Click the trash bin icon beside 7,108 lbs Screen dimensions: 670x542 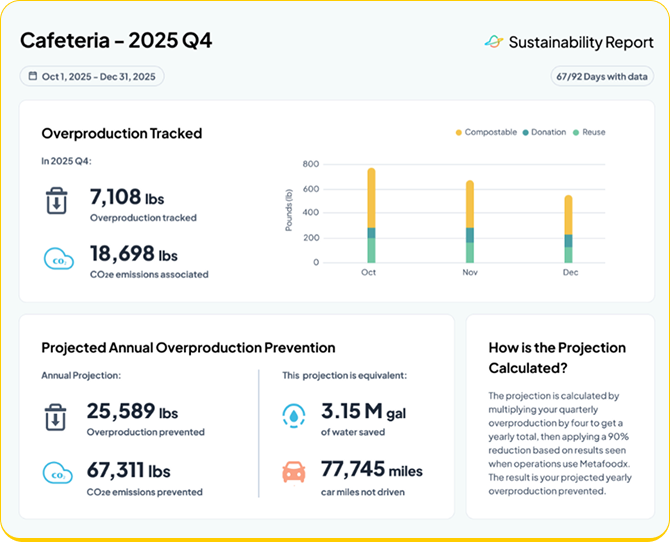(56, 200)
